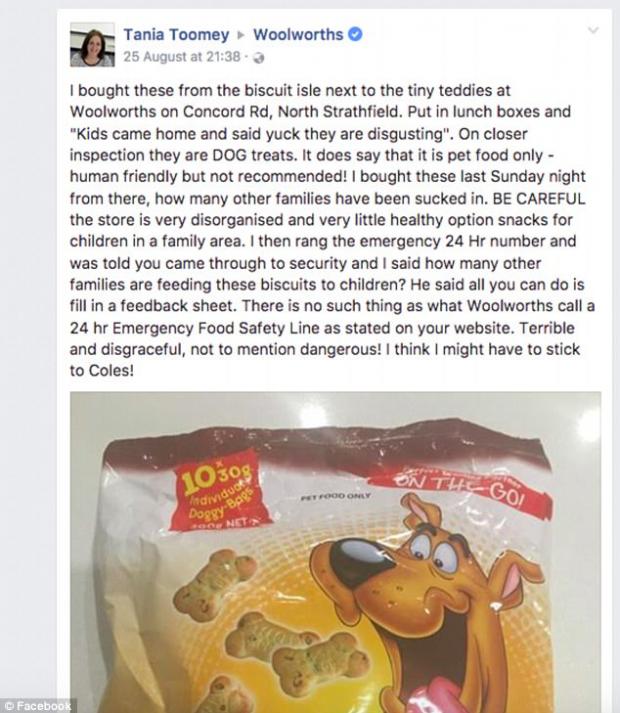Click the arrow between Tania Toomey and Woolworths
The image size is (620, 713).
coord(241,35)
